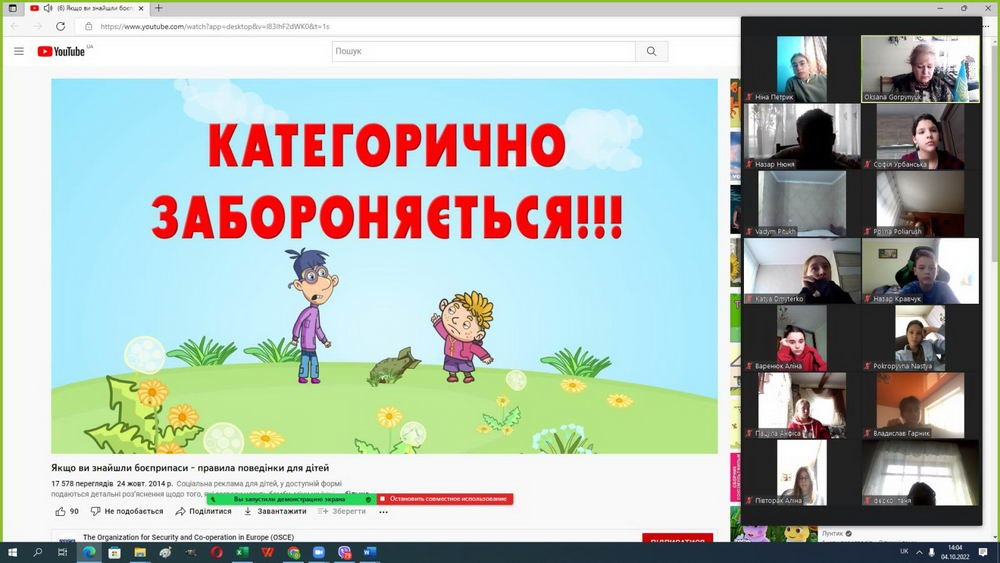Launch Excel from the Windows taskbar
Screen dimensions: 1000x563
tap(242, 552)
